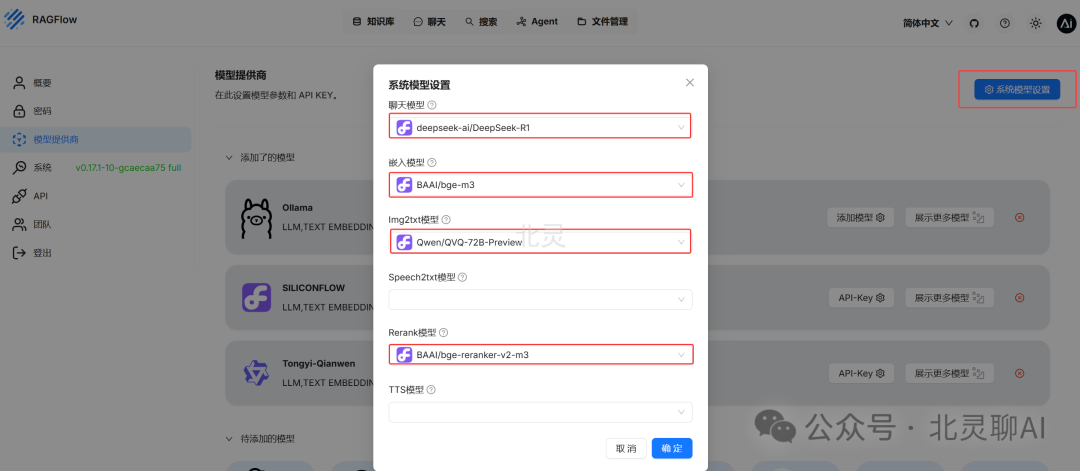The image size is (1080, 471).
Task: Select 系统 in the sidebar
Action: tap(96, 167)
